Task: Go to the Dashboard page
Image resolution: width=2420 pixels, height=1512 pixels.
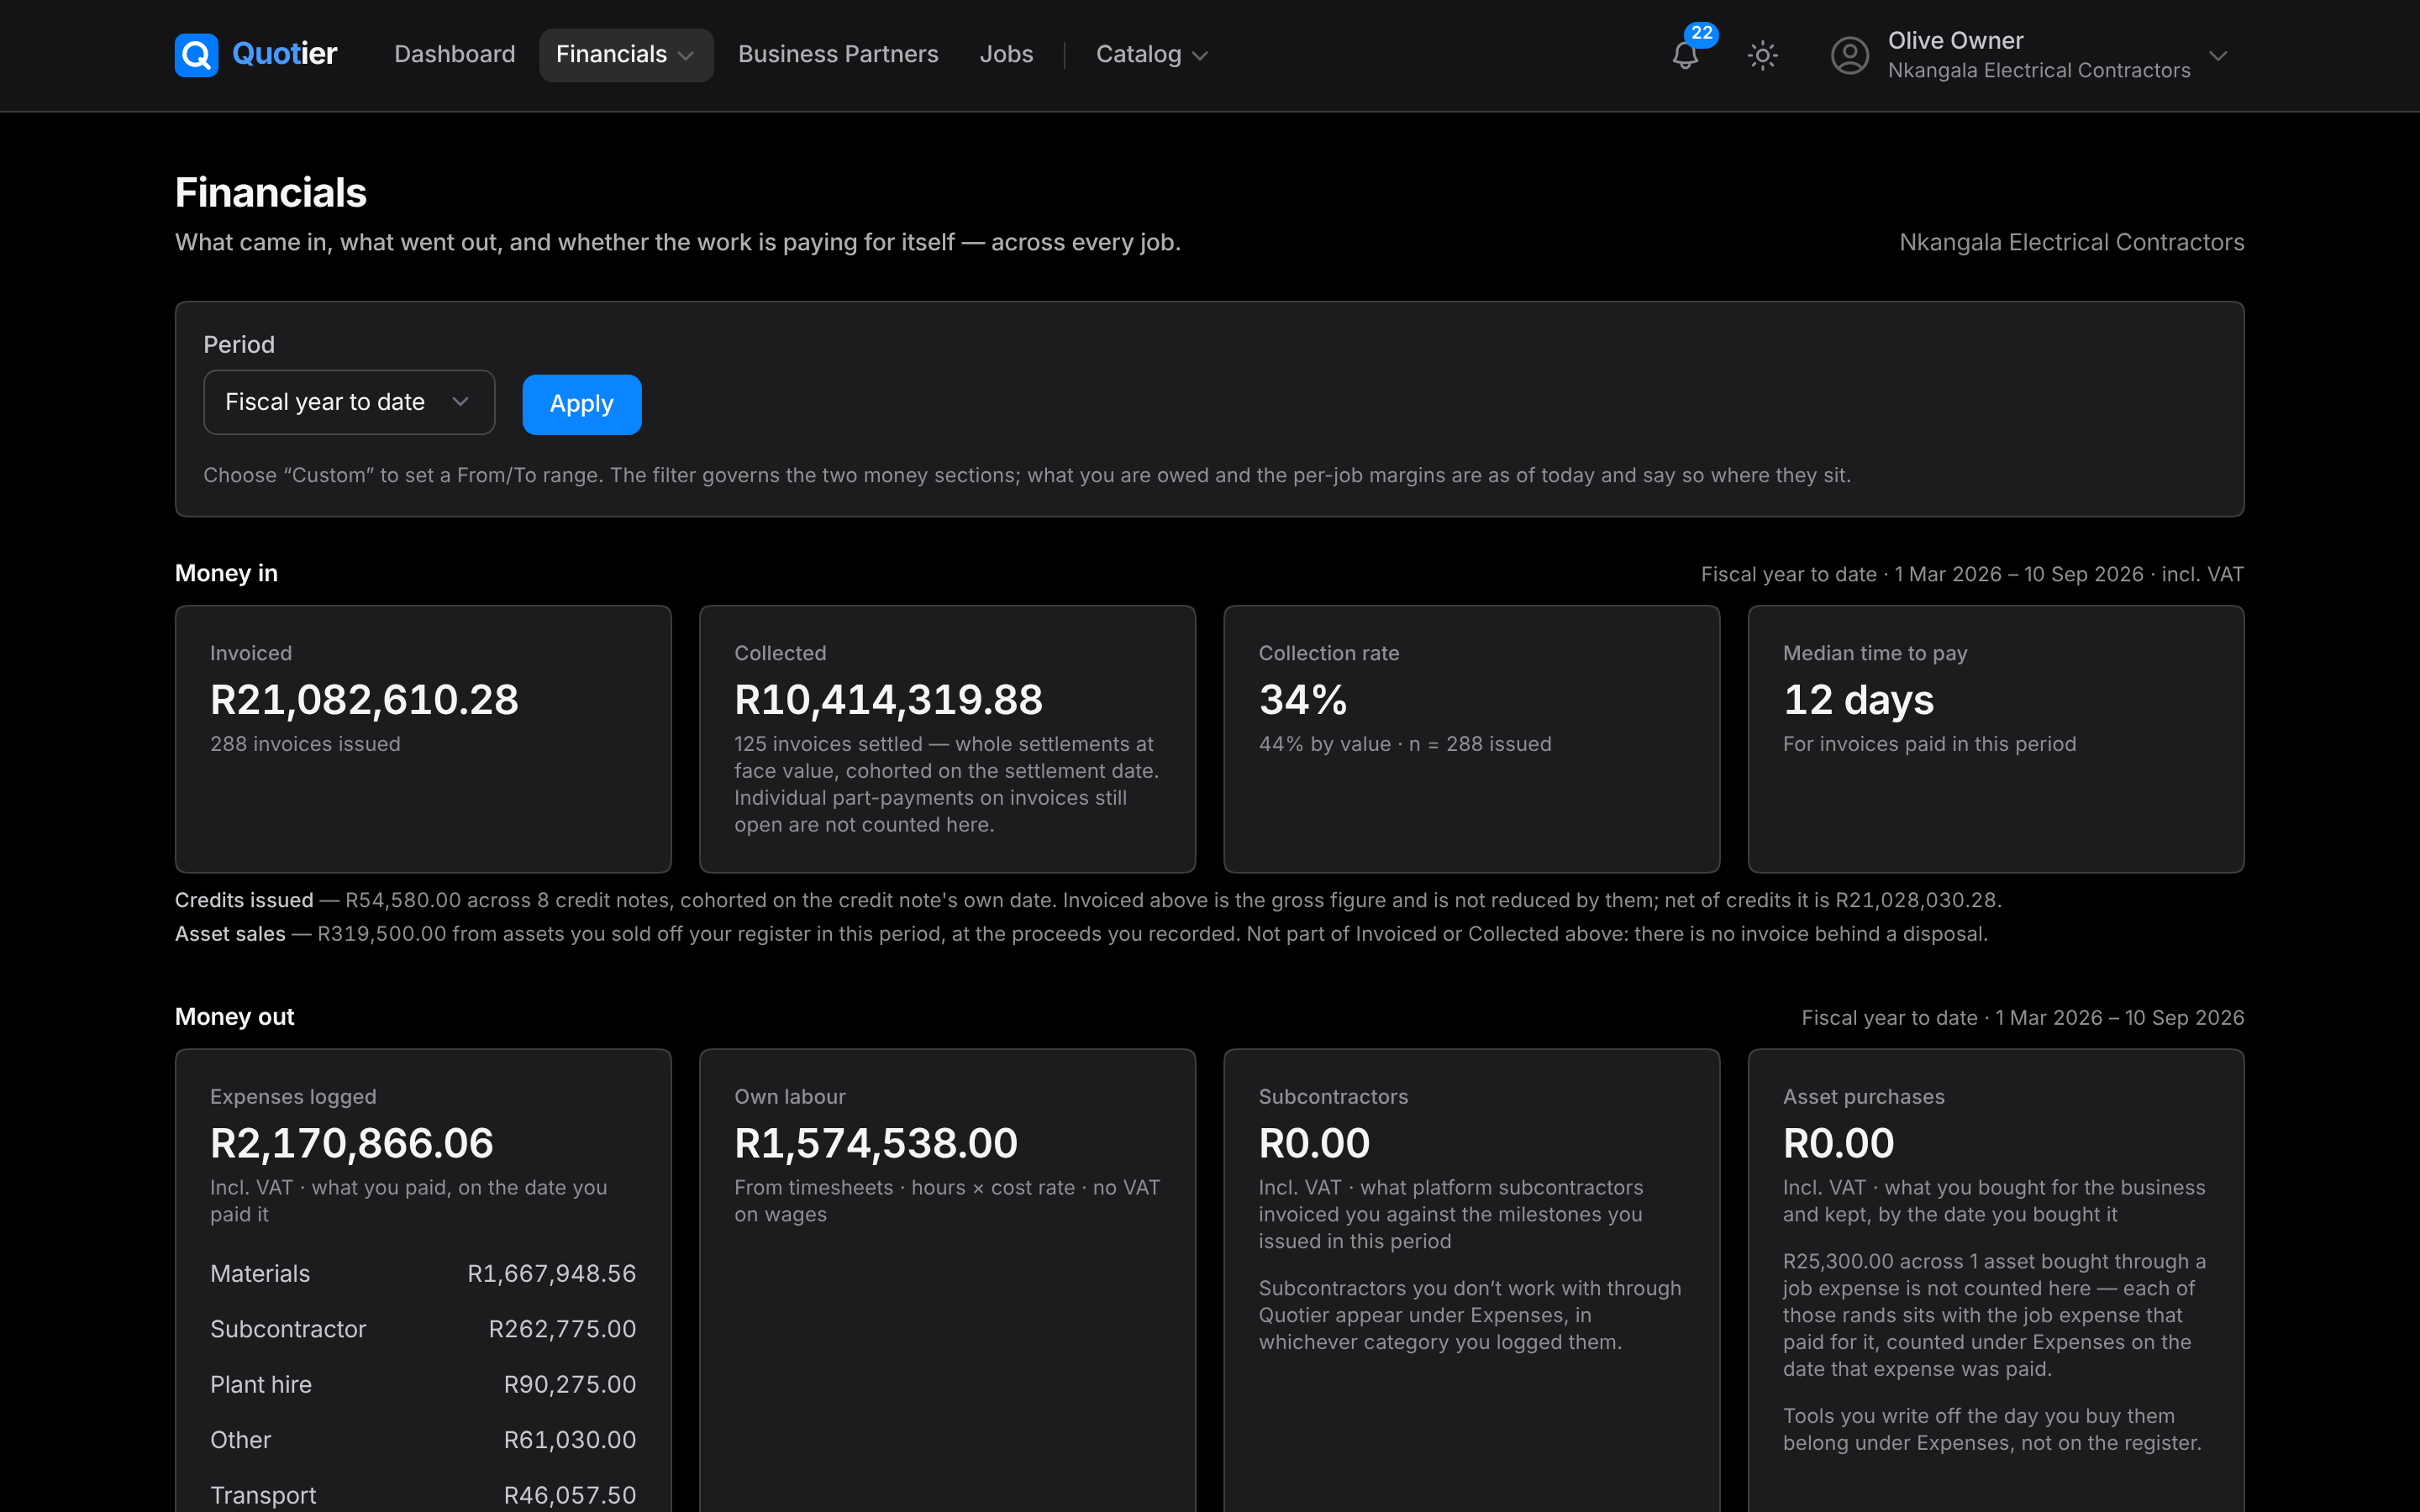Action: [x=455, y=55]
